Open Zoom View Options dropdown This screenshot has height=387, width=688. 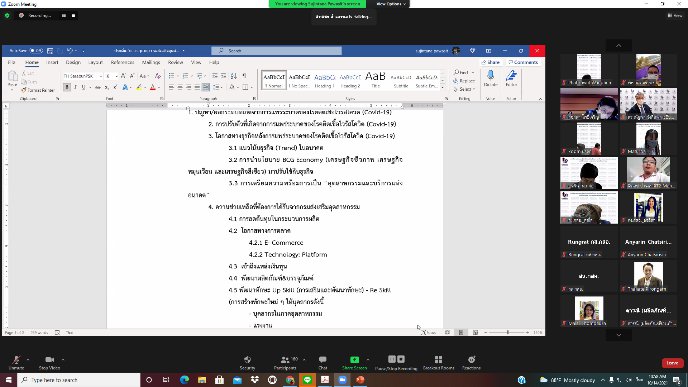click(x=391, y=4)
